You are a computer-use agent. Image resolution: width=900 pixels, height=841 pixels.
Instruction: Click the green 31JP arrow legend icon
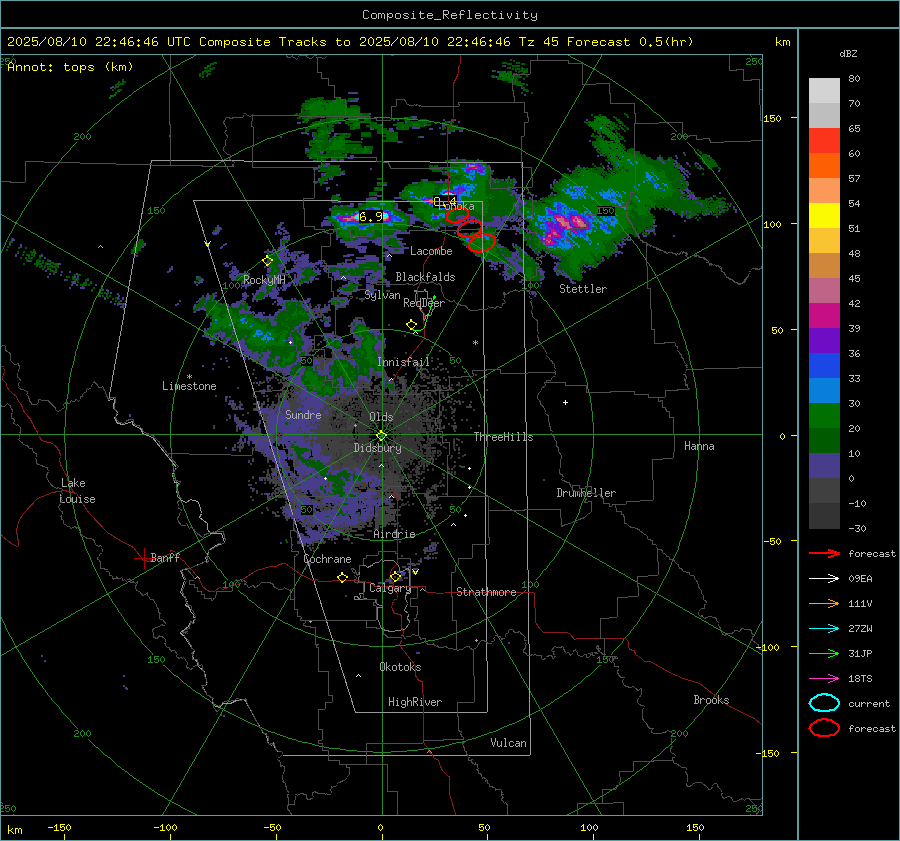[x=824, y=653]
